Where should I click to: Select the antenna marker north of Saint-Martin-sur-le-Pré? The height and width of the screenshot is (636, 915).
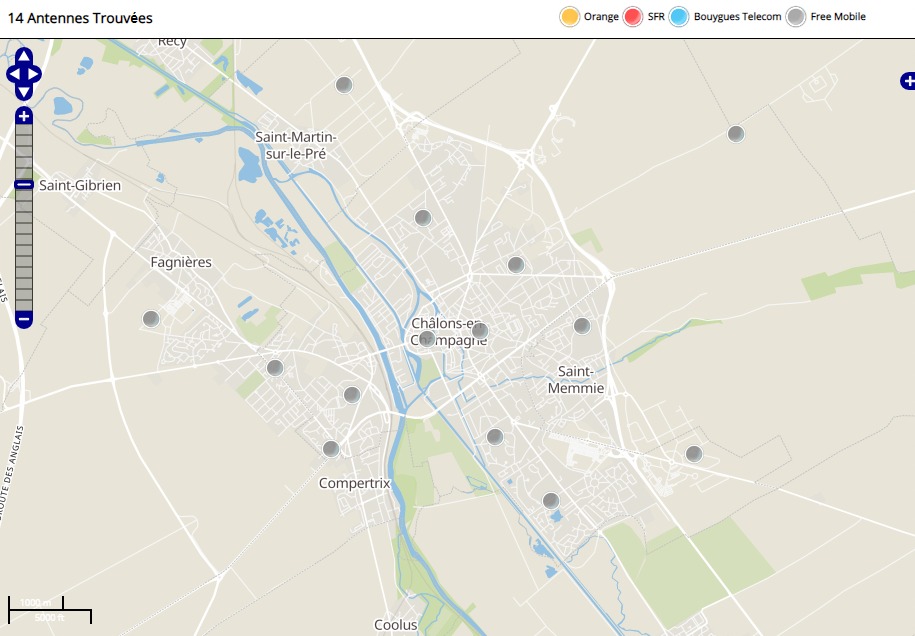[x=344, y=85]
